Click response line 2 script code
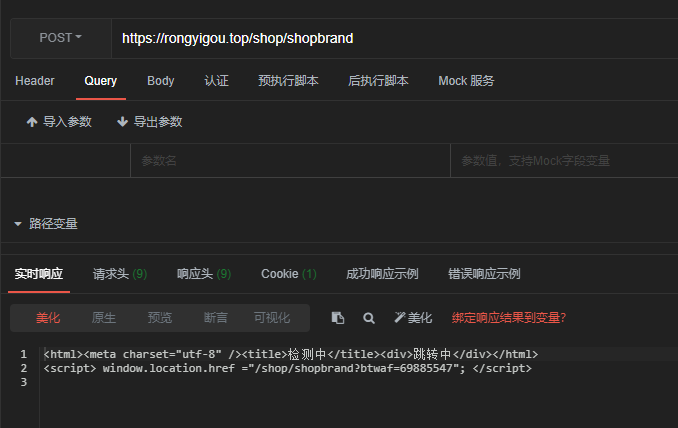 tap(287, 368)
